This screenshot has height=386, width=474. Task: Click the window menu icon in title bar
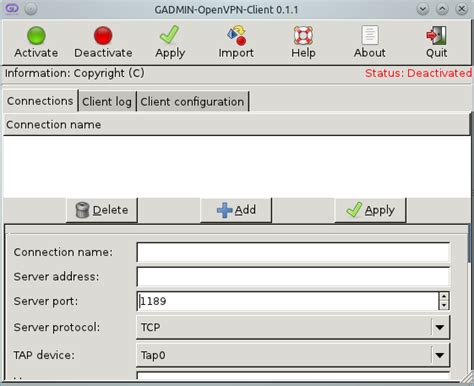coord(12,9)
